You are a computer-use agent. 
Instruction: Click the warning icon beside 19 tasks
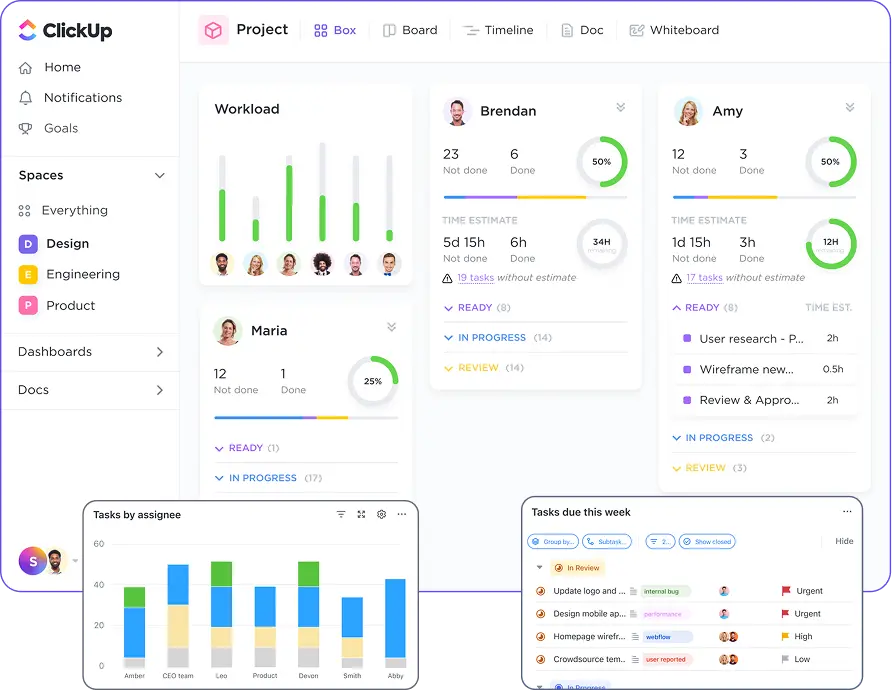click(x=447, y=278)
